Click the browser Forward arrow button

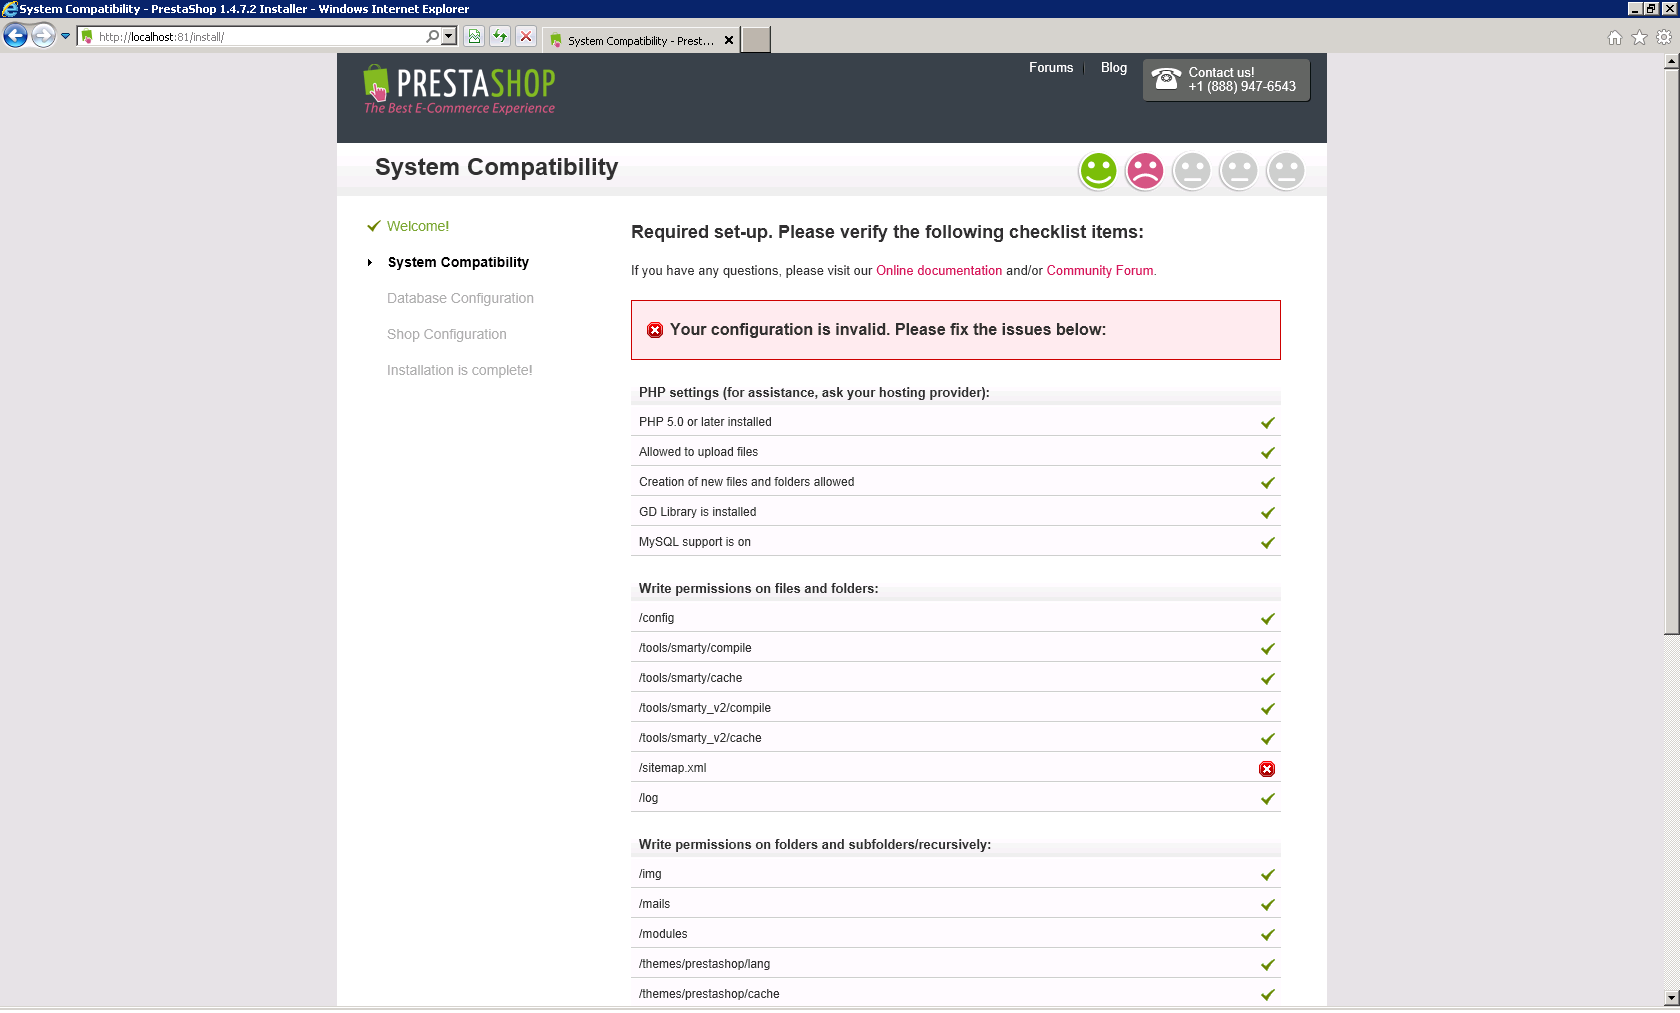click(43, 37)
